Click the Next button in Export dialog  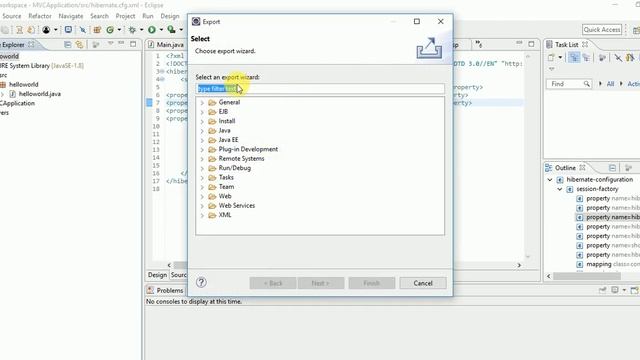321,283
